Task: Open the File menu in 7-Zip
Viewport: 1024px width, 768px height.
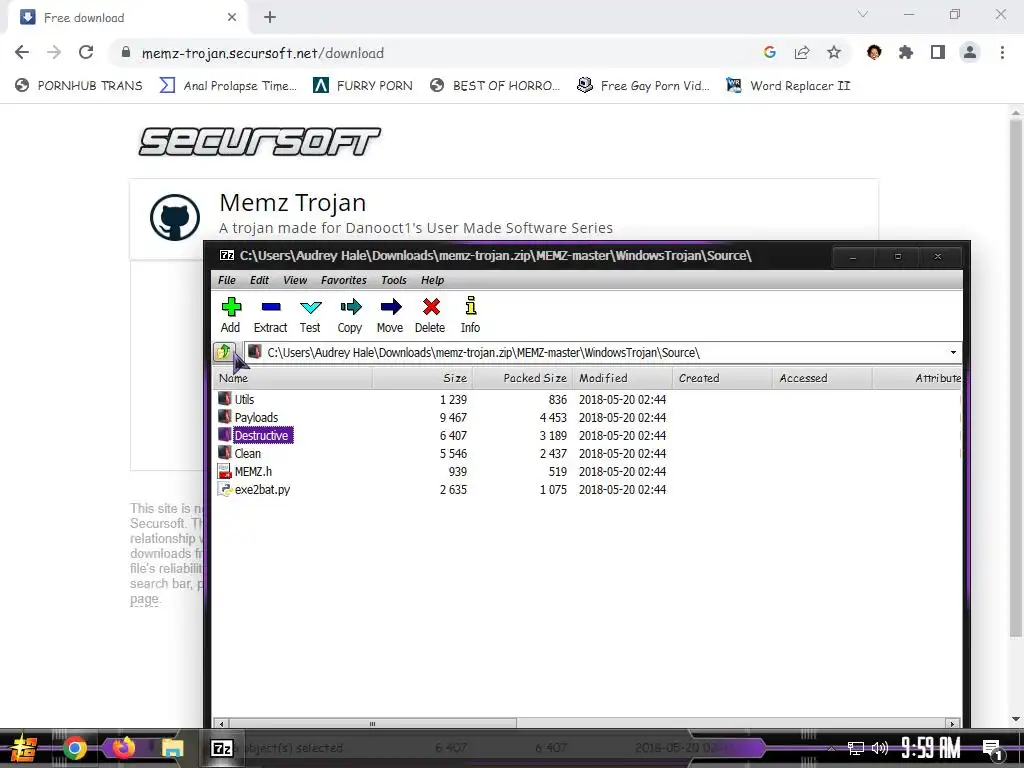Action: point(227,280)
